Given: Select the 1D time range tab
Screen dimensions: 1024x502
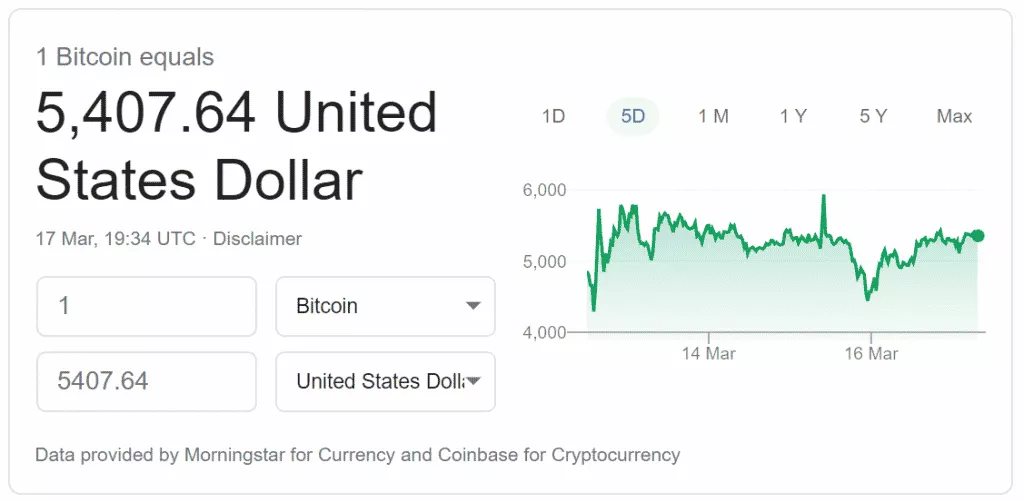Looking at the screenshot, I should [x=553, y=116].
